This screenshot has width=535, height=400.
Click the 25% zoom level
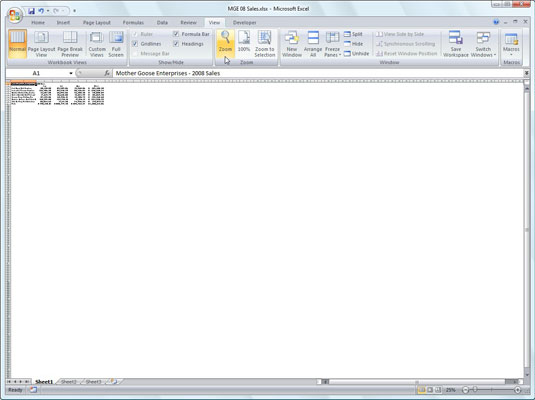tap(451, 390)
